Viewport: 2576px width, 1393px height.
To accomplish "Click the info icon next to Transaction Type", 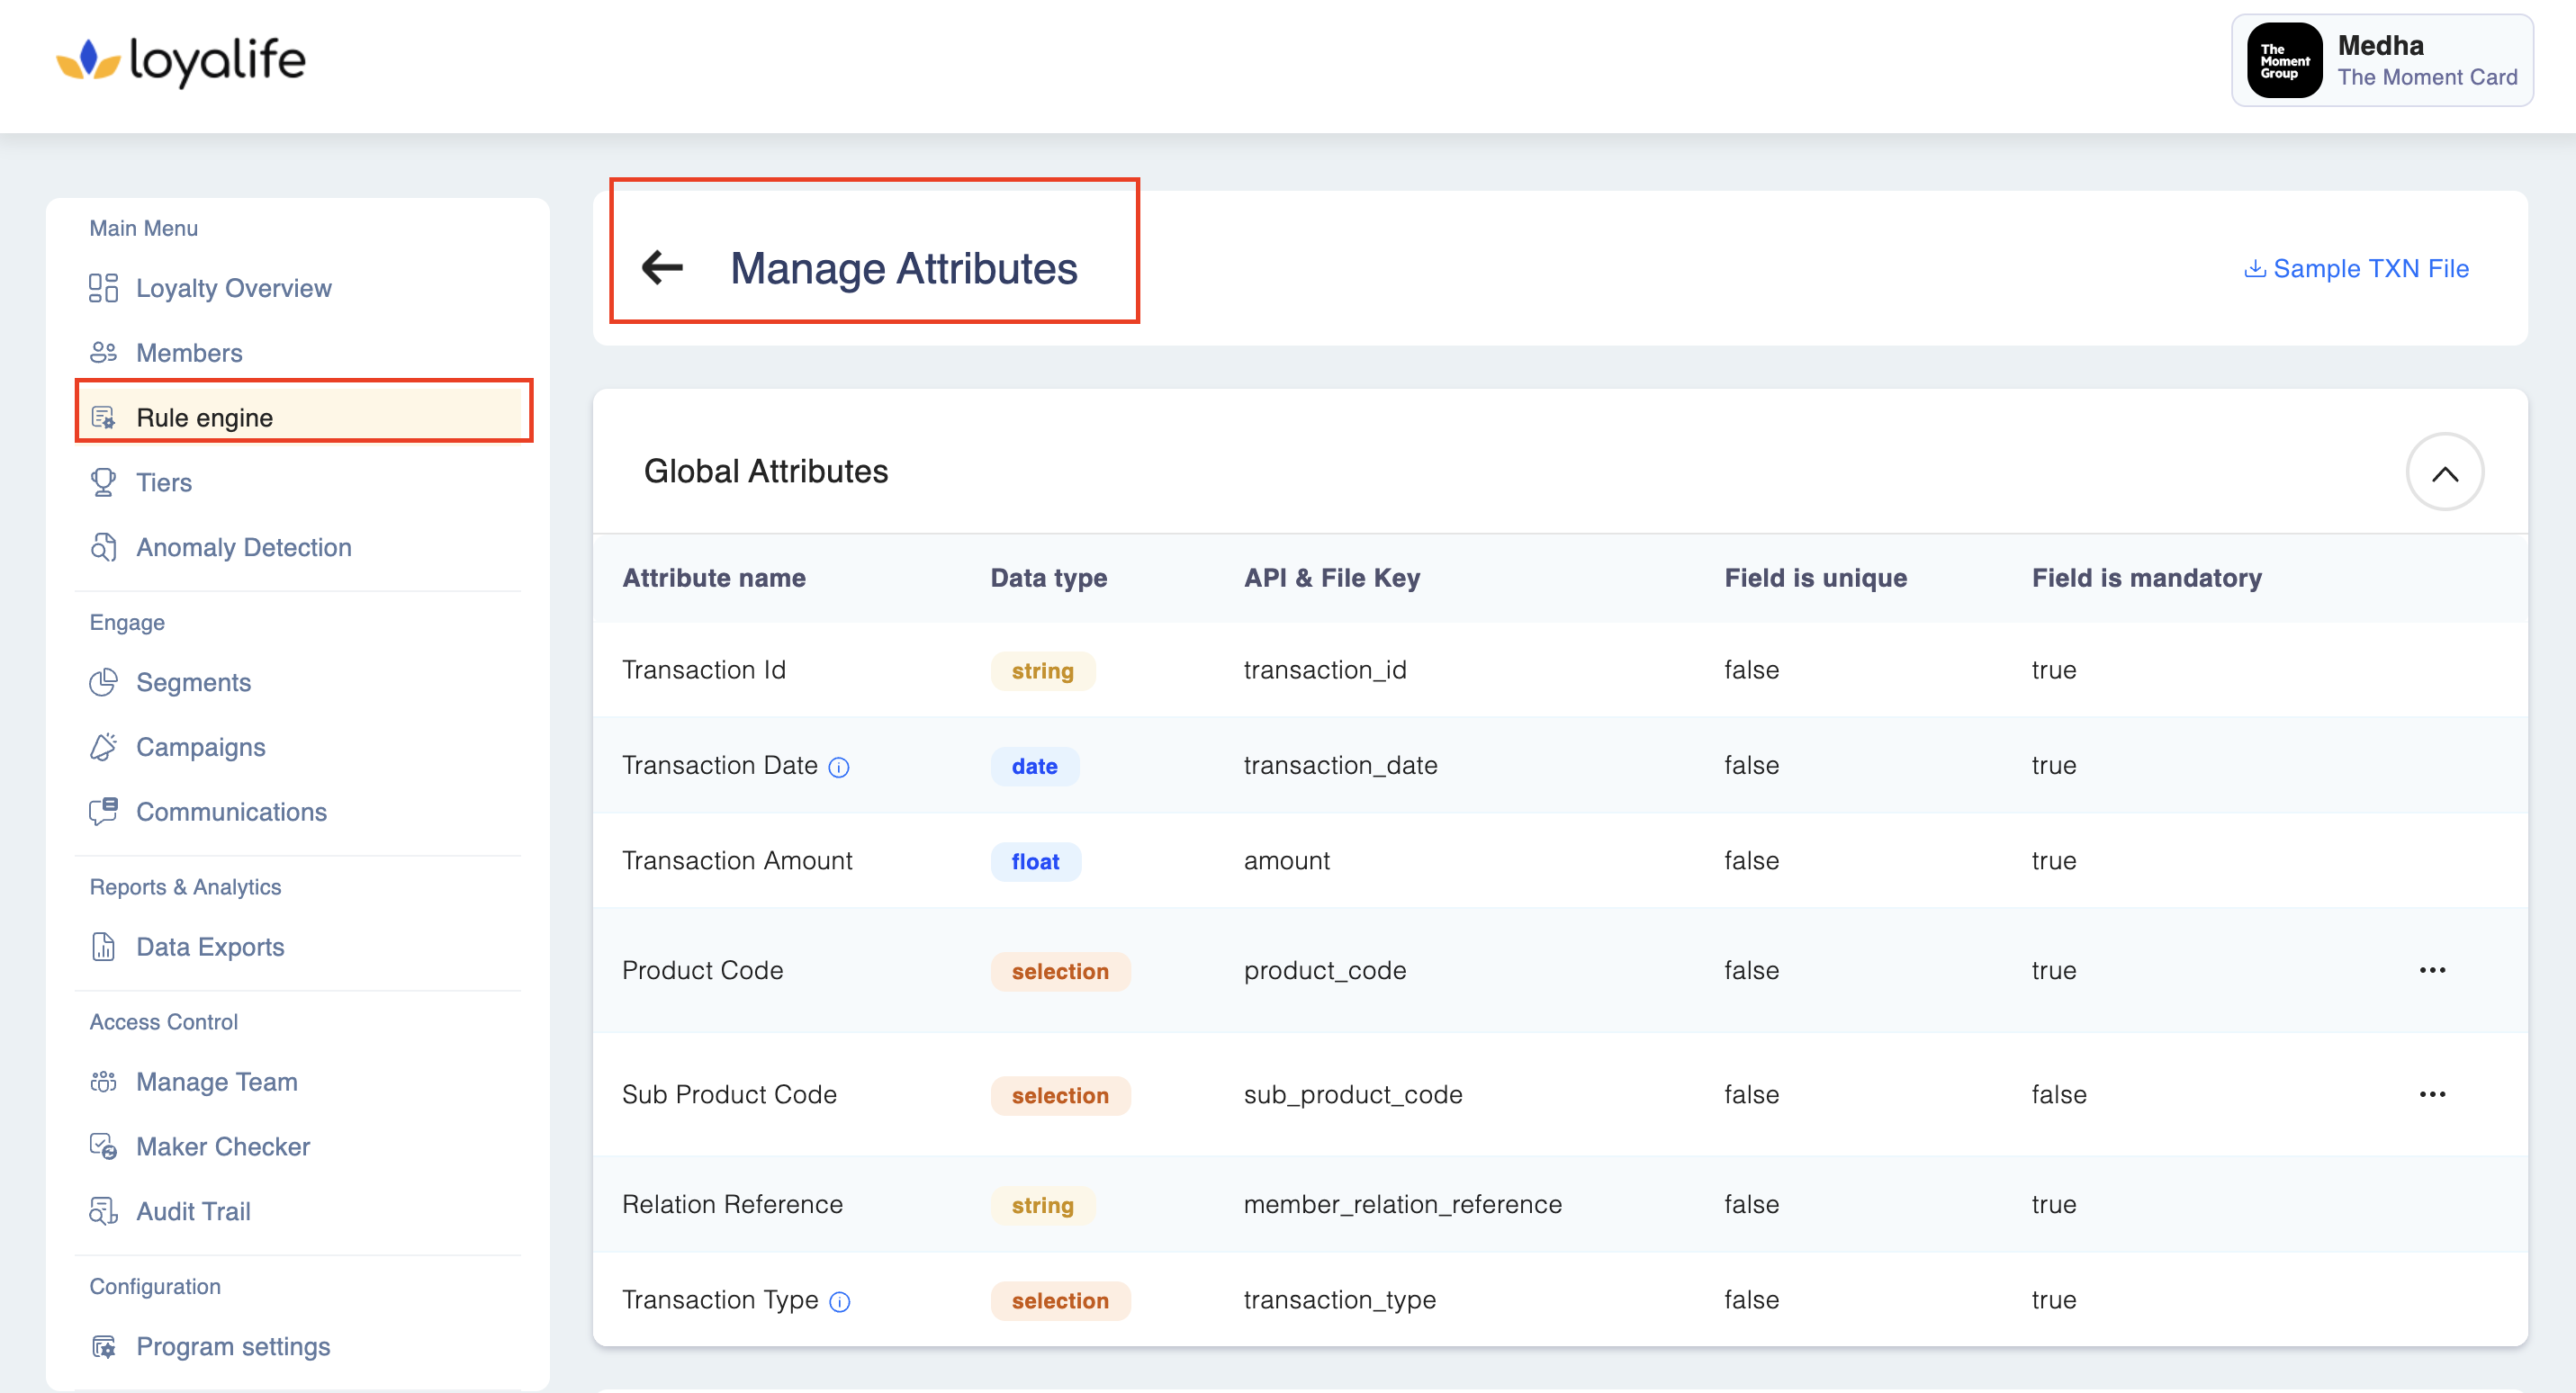I will click(840, 1301).
